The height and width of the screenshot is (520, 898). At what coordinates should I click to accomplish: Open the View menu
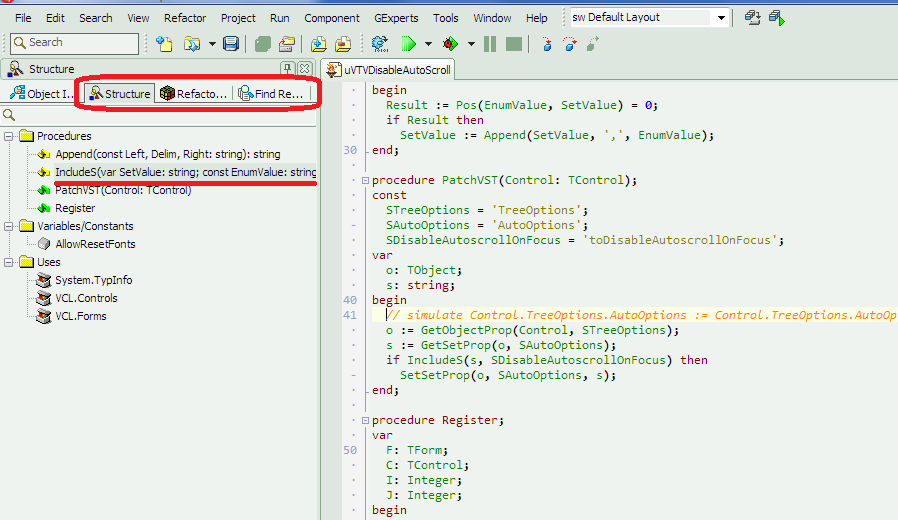(138, 18)
